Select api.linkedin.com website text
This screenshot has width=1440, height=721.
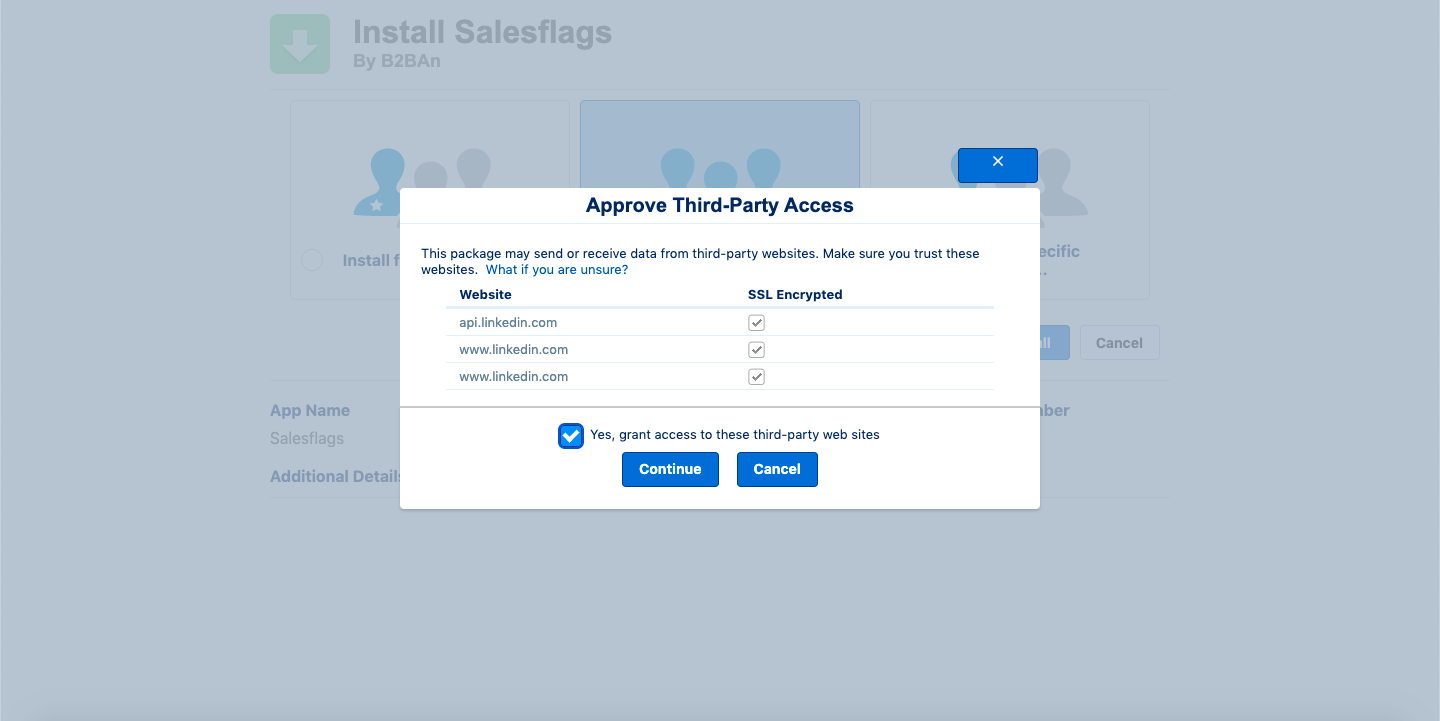[x=508, y=323]
